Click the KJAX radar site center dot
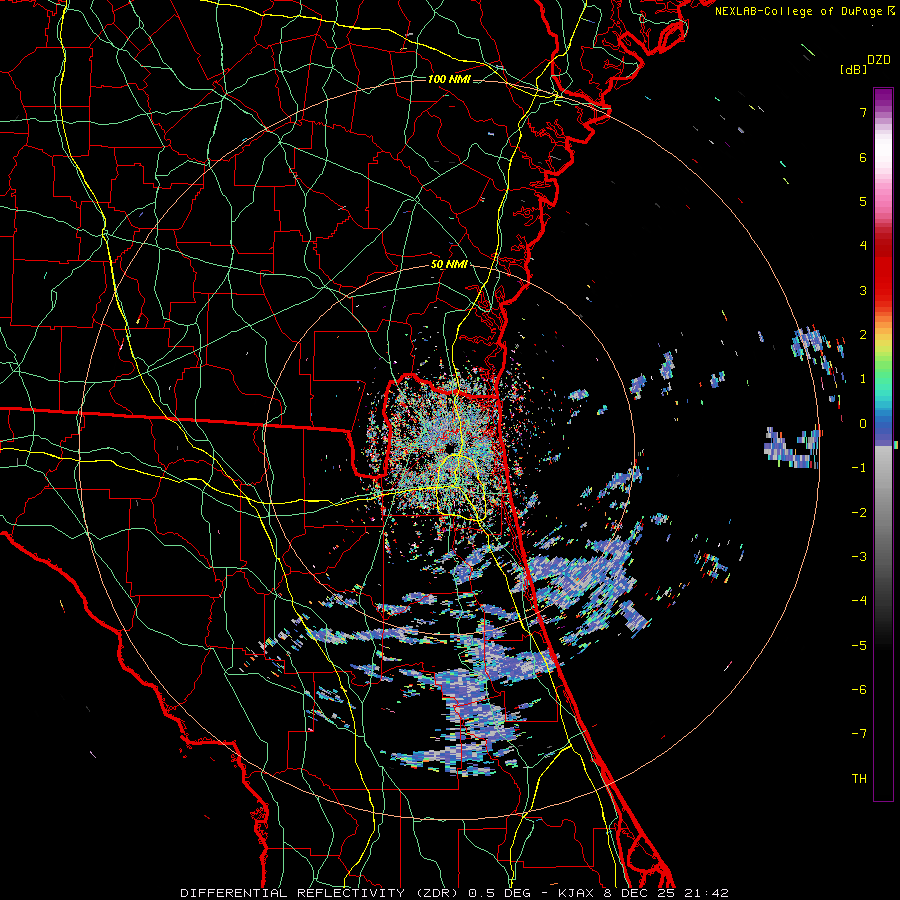Viewport: 900px width, 900px height. click(448, 448)
